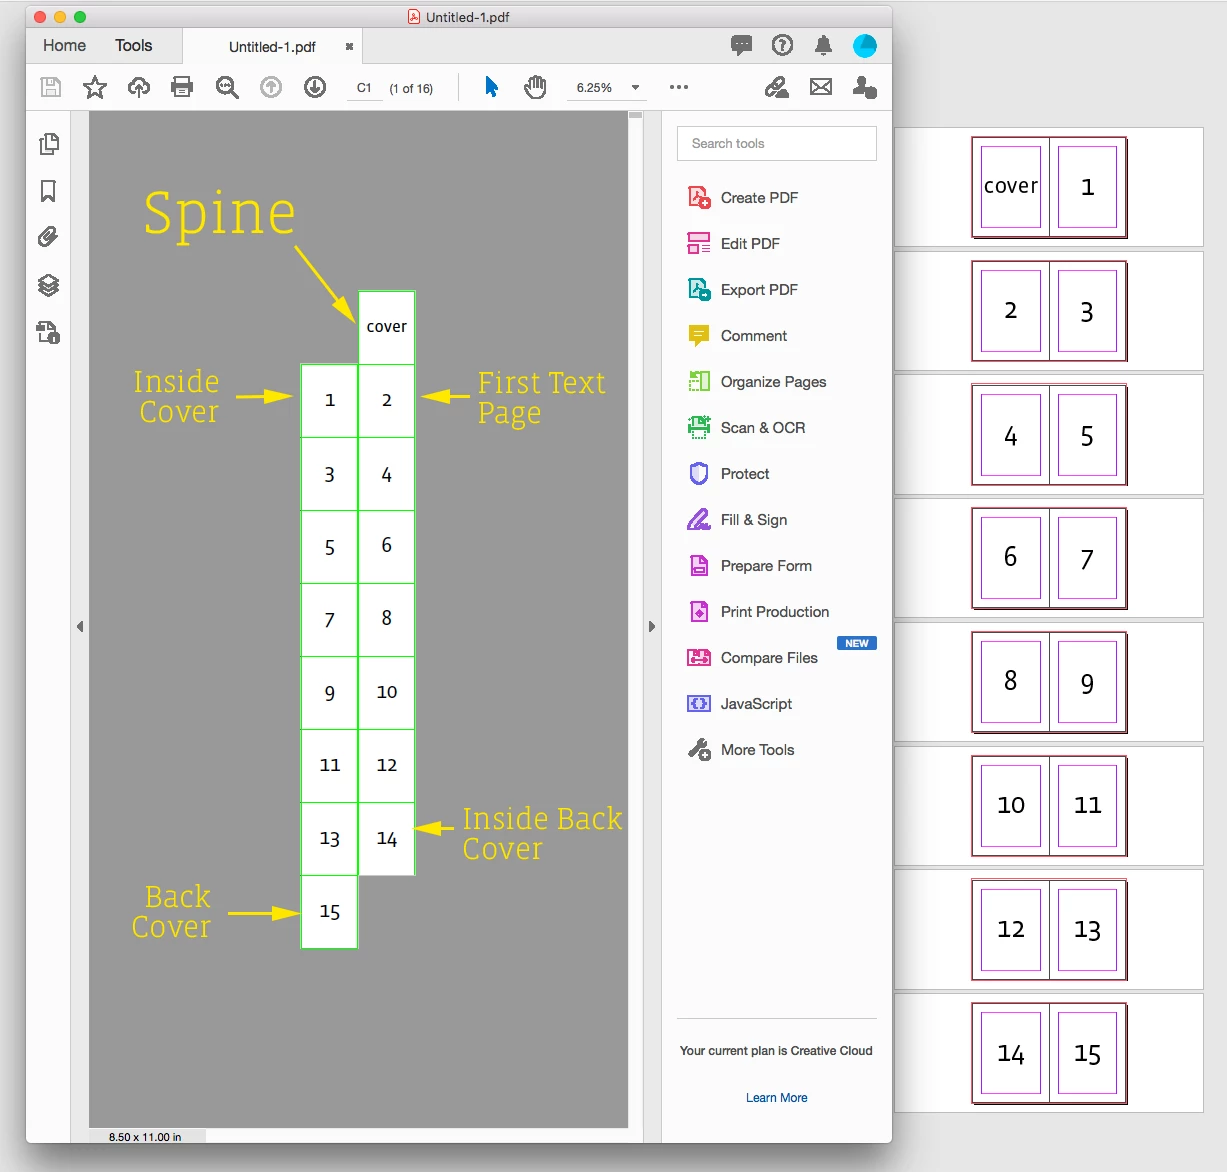This screenshot has height=1172, width=1227.
Task: Click the cloud upload icon
Action: 139,87
